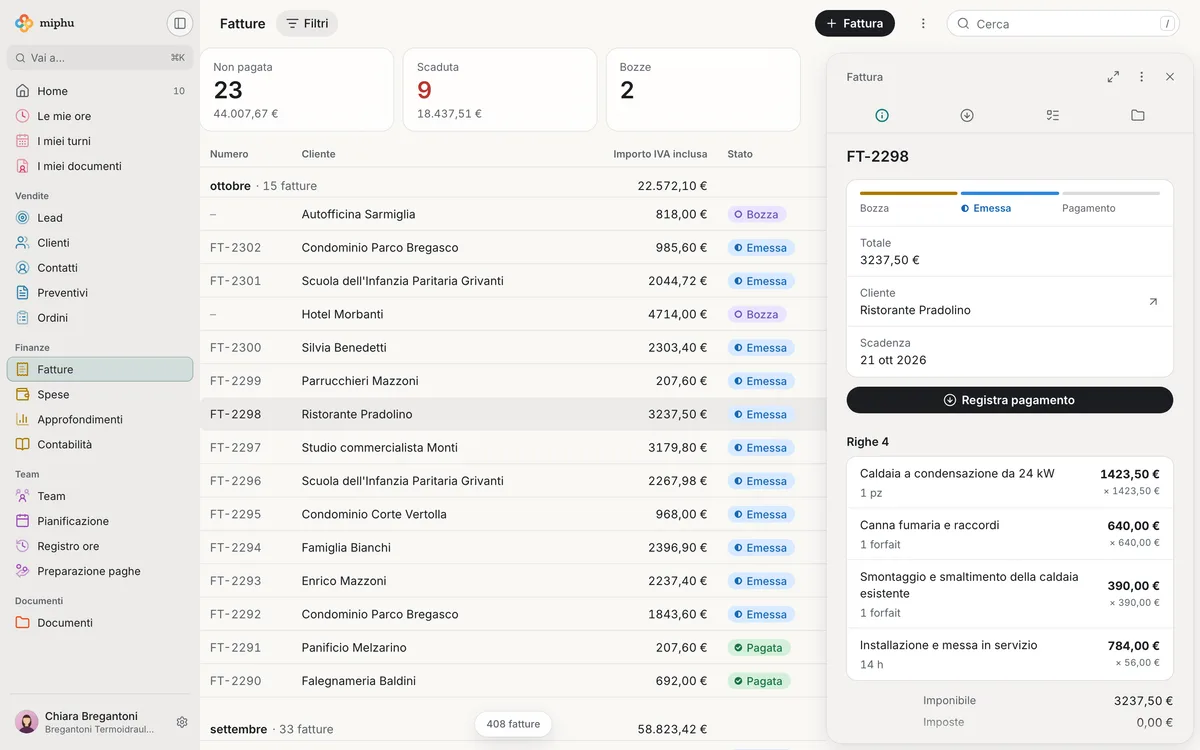
Task: Close the Fattura detail panel
Action: pos(1170,77)
